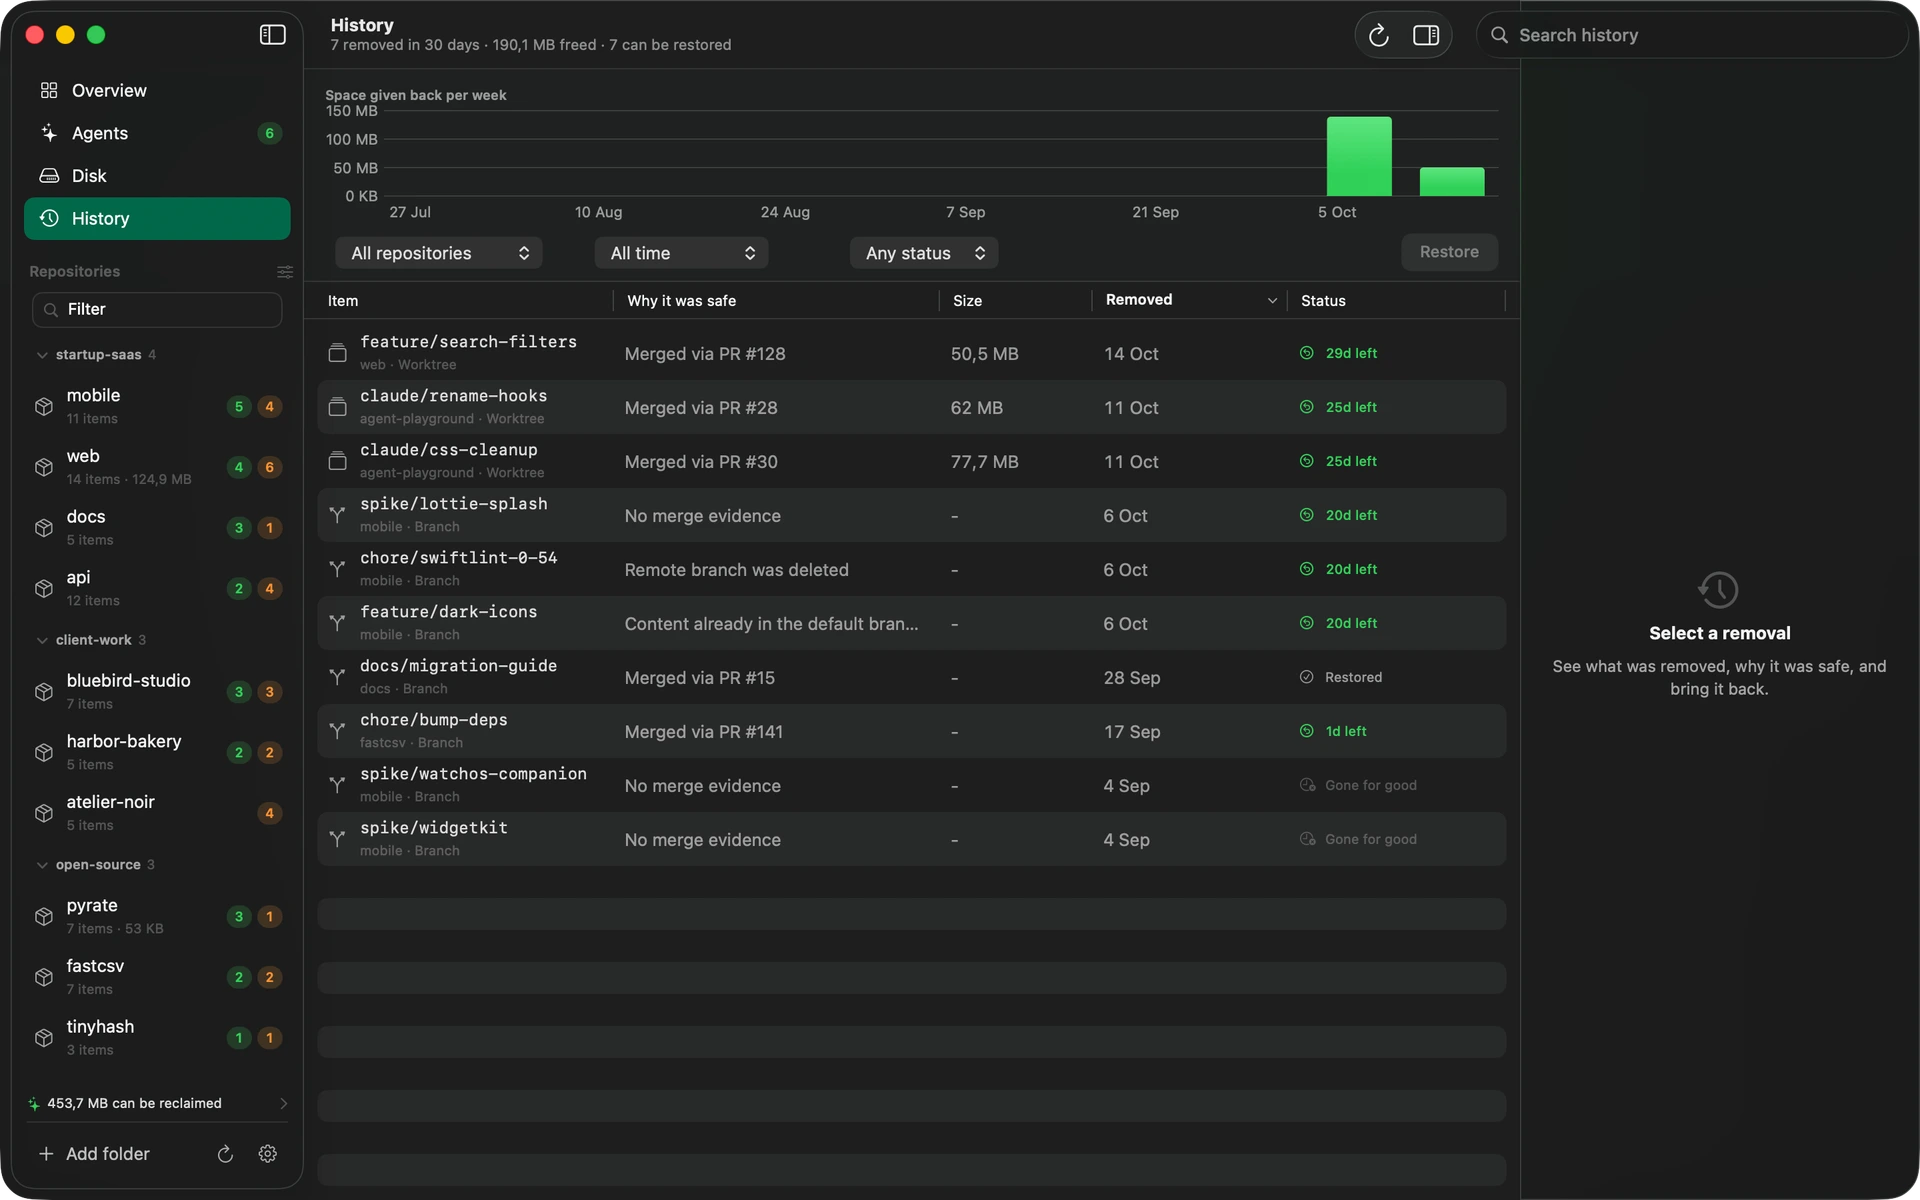This screenshot has width=1920, height=1200.
Task: Click the green badge 5 on mobile
Action: tap(238, 406)
